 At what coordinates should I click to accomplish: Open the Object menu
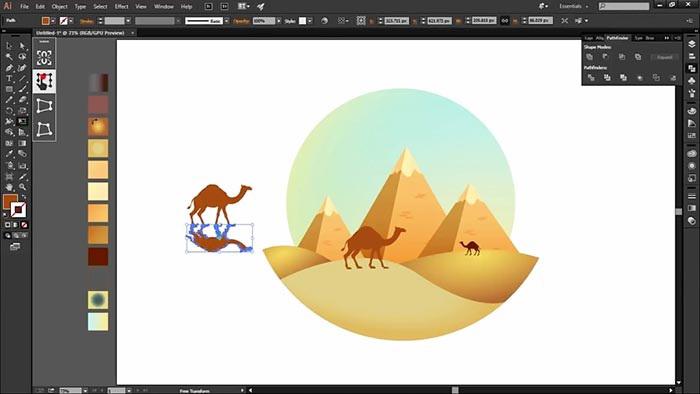59,6
